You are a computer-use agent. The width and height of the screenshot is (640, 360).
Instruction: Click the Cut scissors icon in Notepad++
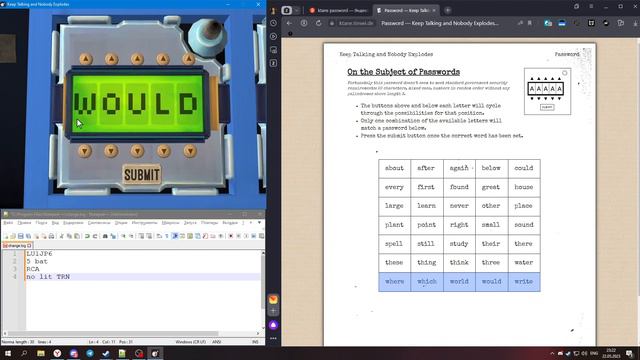pos(62,236)
